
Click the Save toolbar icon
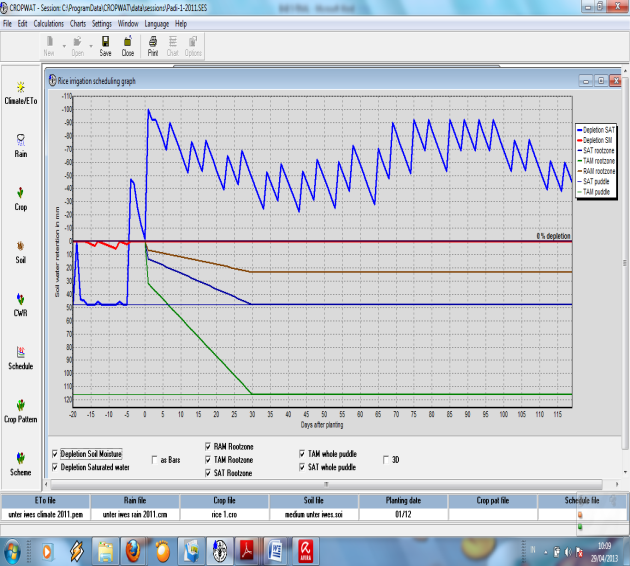coord(105,46)
